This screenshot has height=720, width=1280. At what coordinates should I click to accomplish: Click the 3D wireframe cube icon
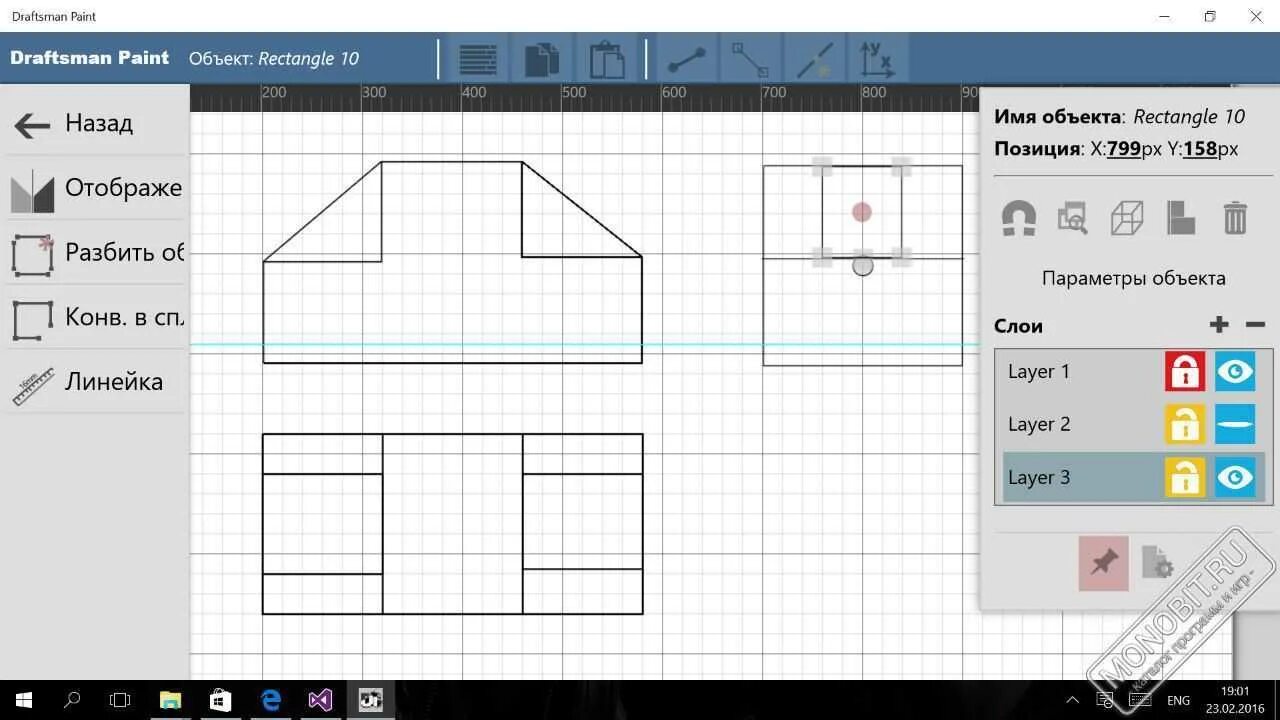pos(1127,218)
